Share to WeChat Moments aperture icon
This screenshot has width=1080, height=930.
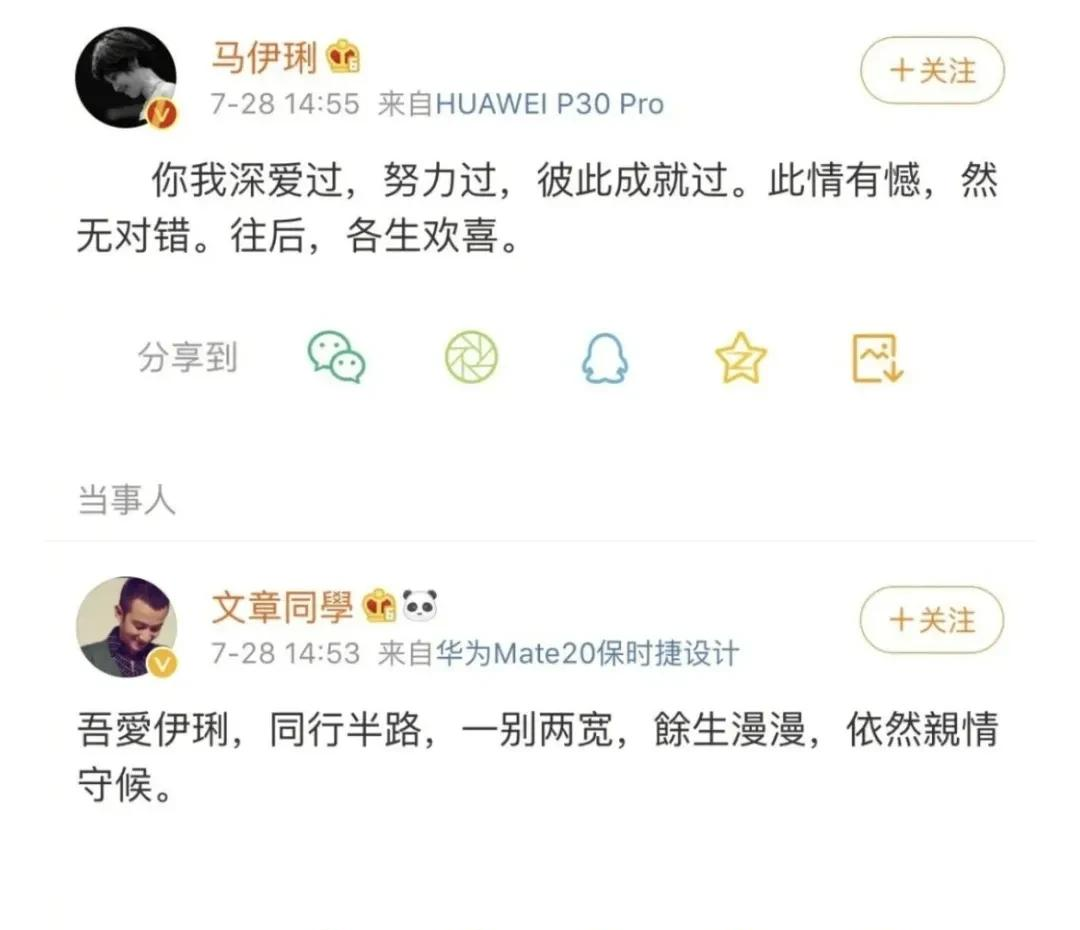(471, 357)
